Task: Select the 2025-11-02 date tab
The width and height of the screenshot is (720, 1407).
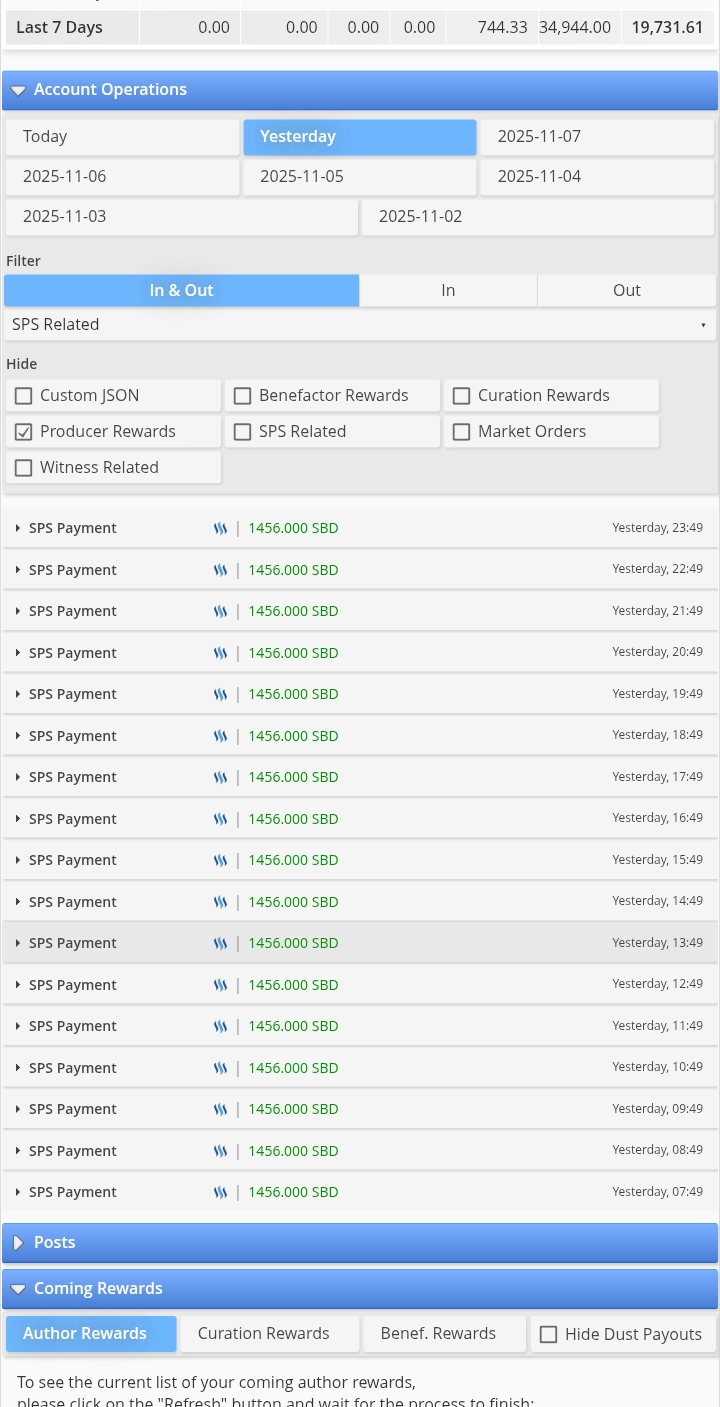Action: point(538,217)
